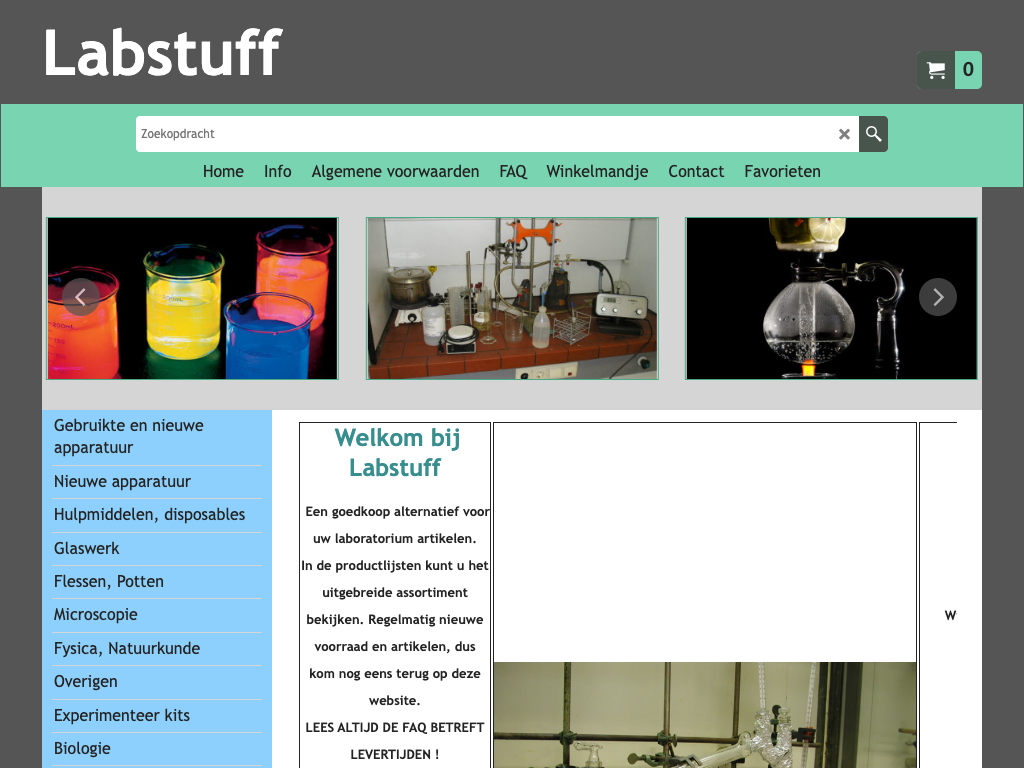Image resolution: width=1024 pixels, height=768 pixels.
Task: Browse the Experimenteer kits category
Action: tap(122, 715)
